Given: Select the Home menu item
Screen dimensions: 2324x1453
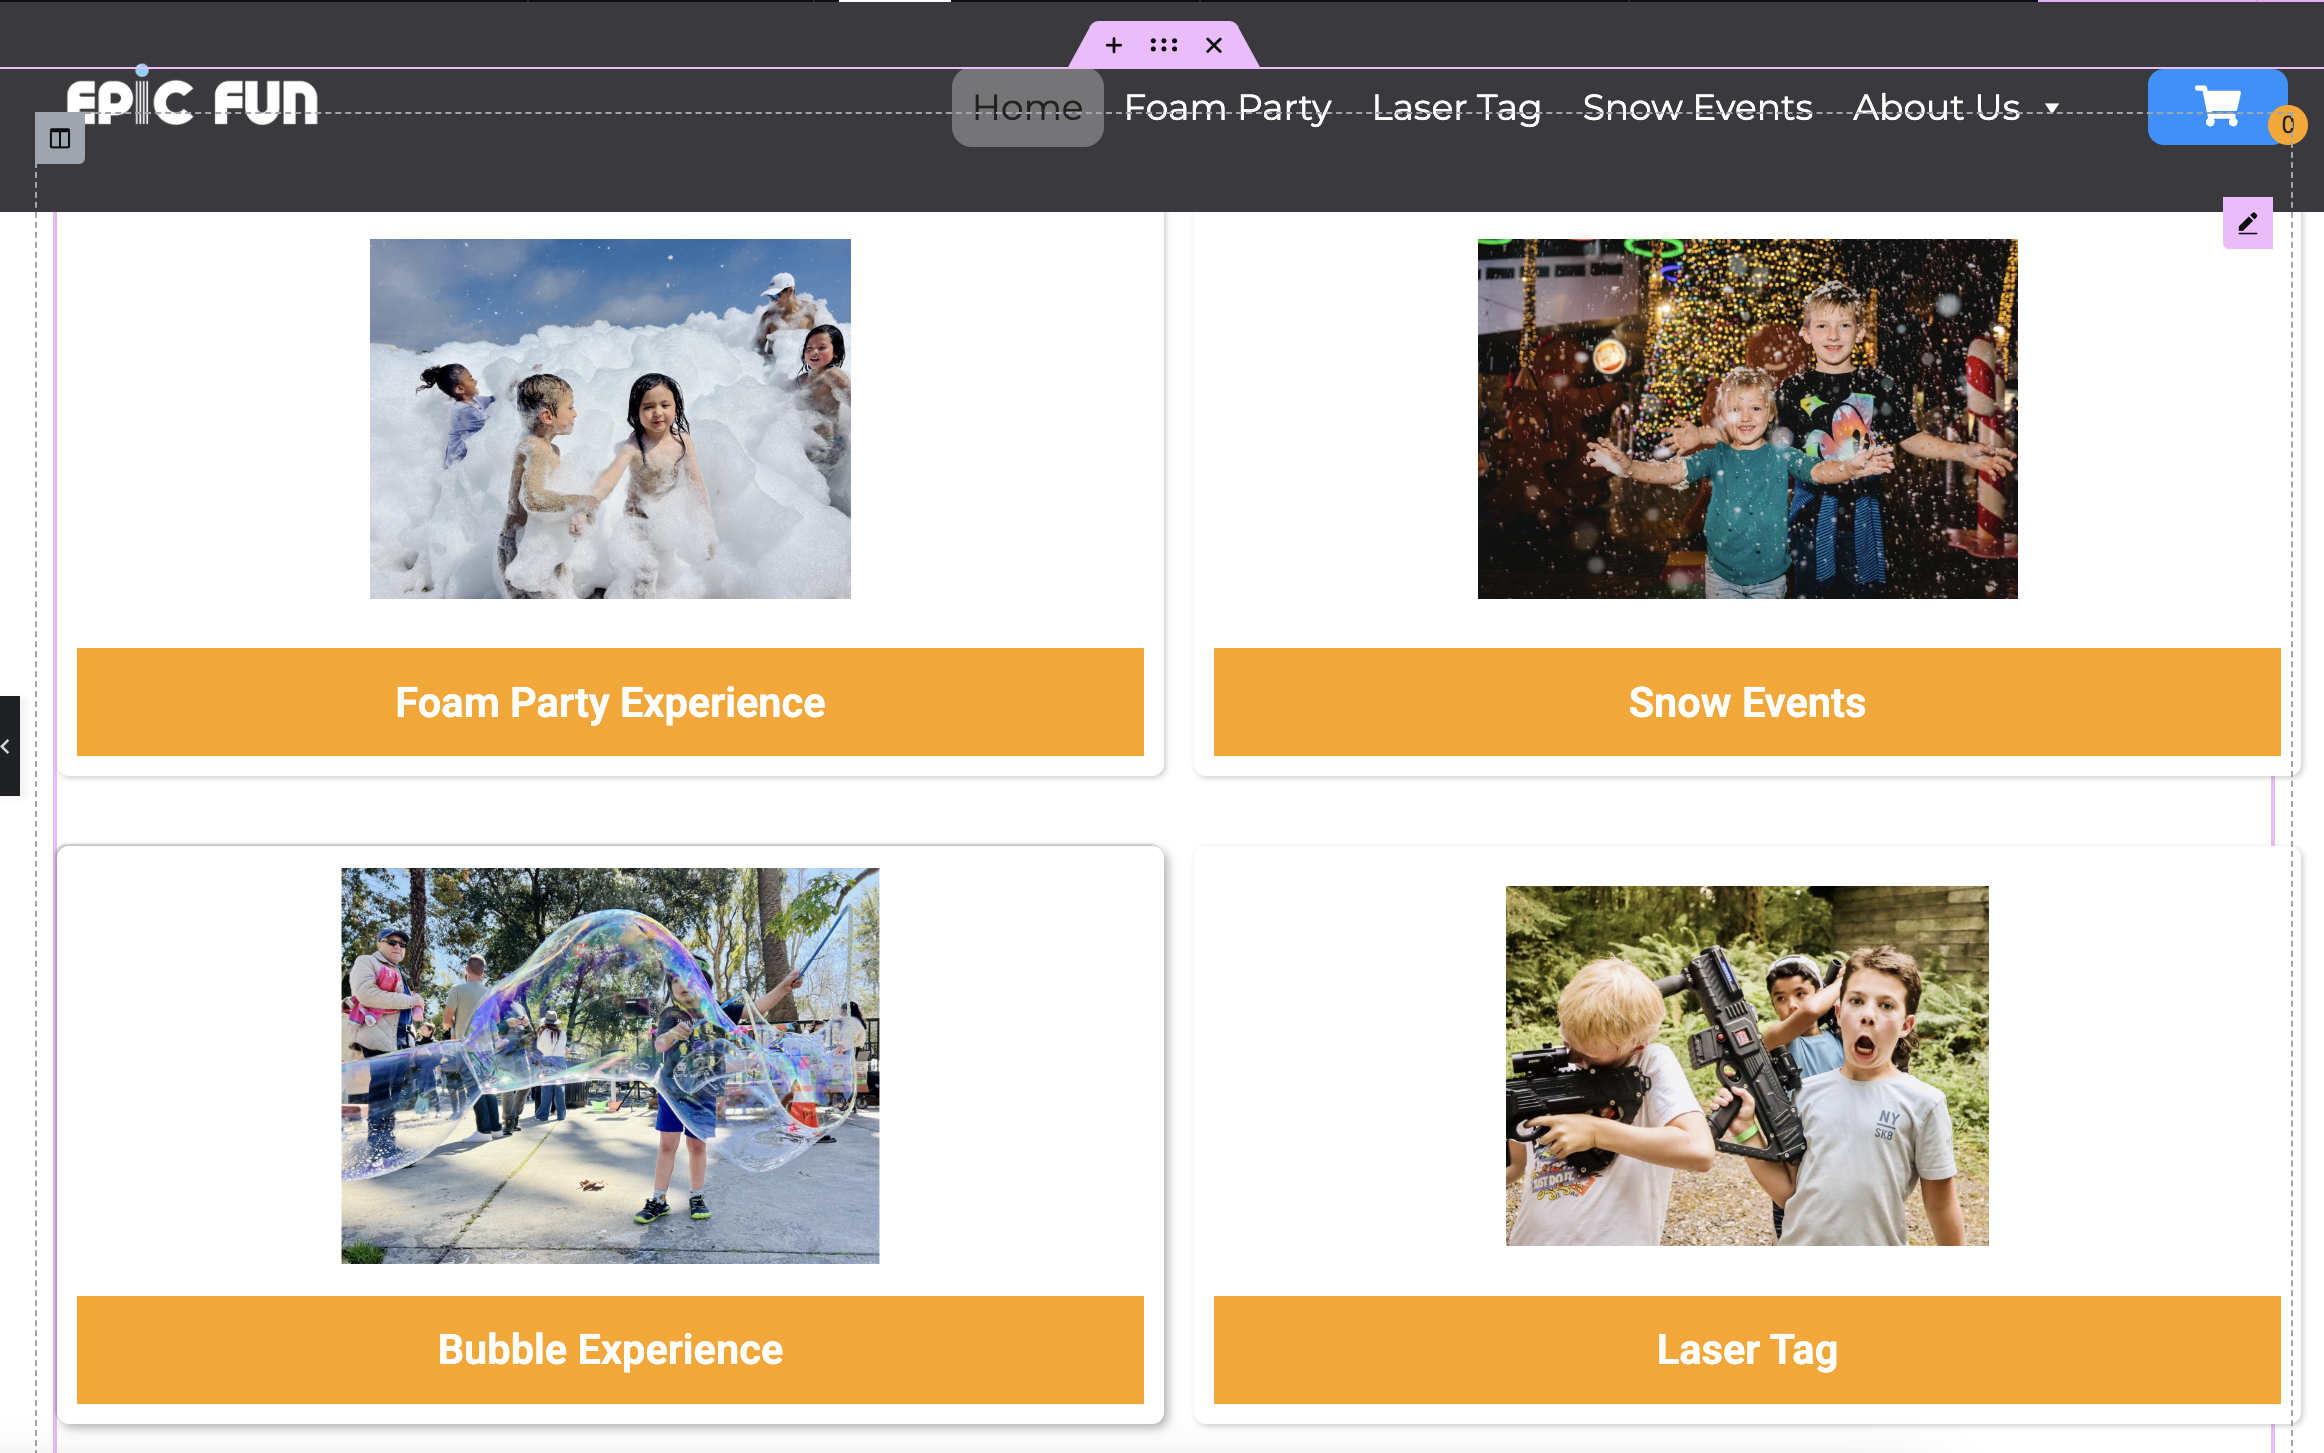Looking at the screenshot, I should (x=1027, y=107).
